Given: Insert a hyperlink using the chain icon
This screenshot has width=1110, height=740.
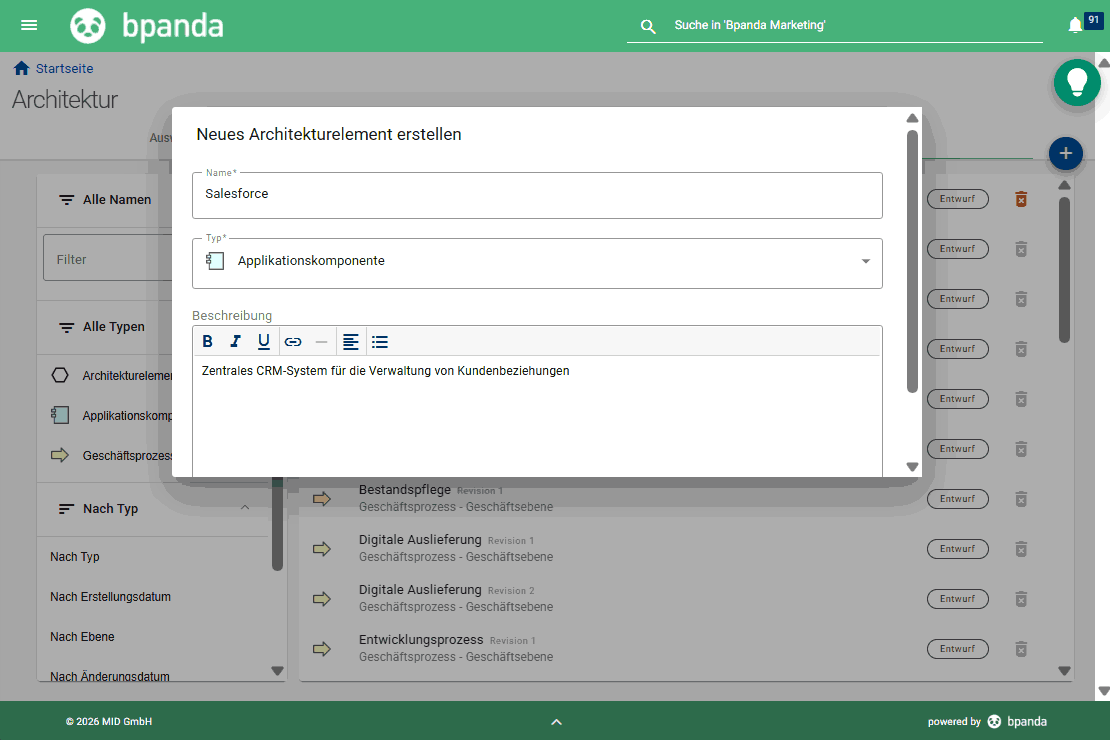Looking at the screenshot, I should point(293,341).
